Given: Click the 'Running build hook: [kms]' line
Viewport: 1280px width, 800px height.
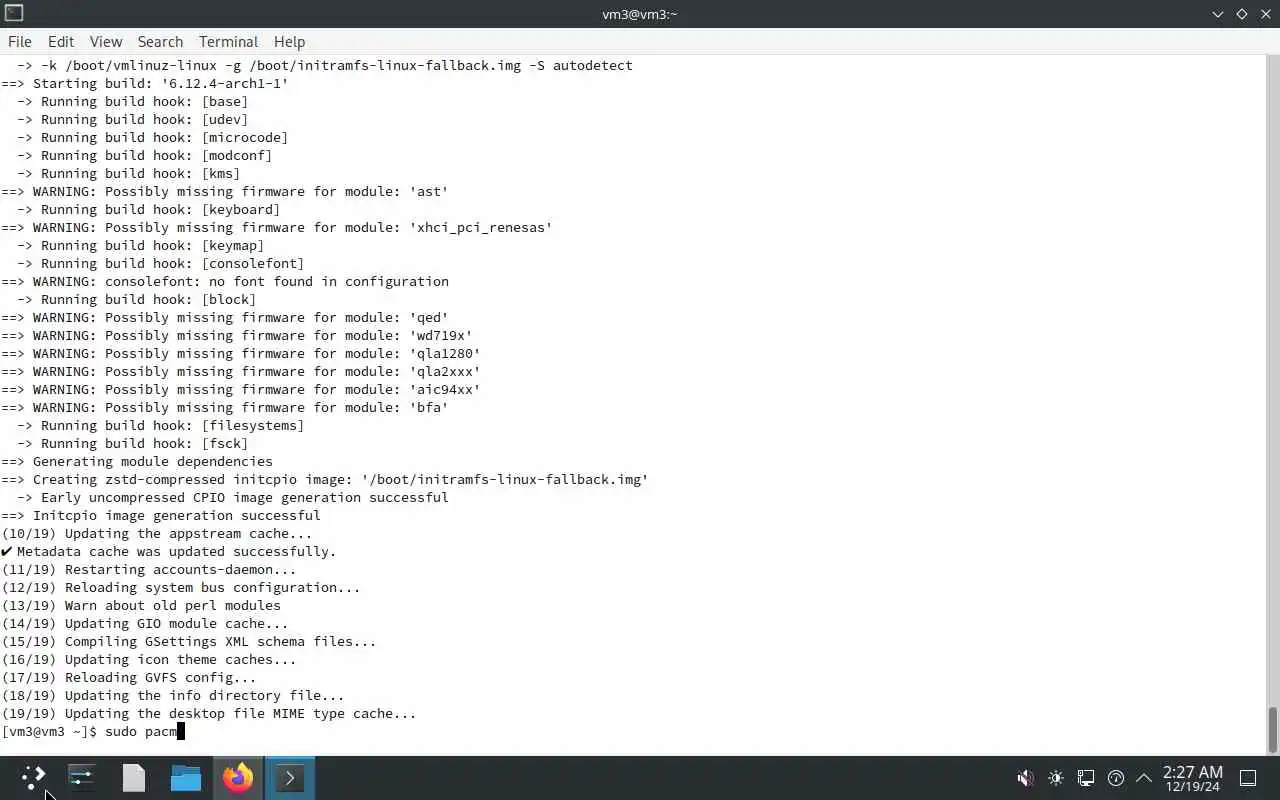Looking at the screenshot, I should (129, 173).
